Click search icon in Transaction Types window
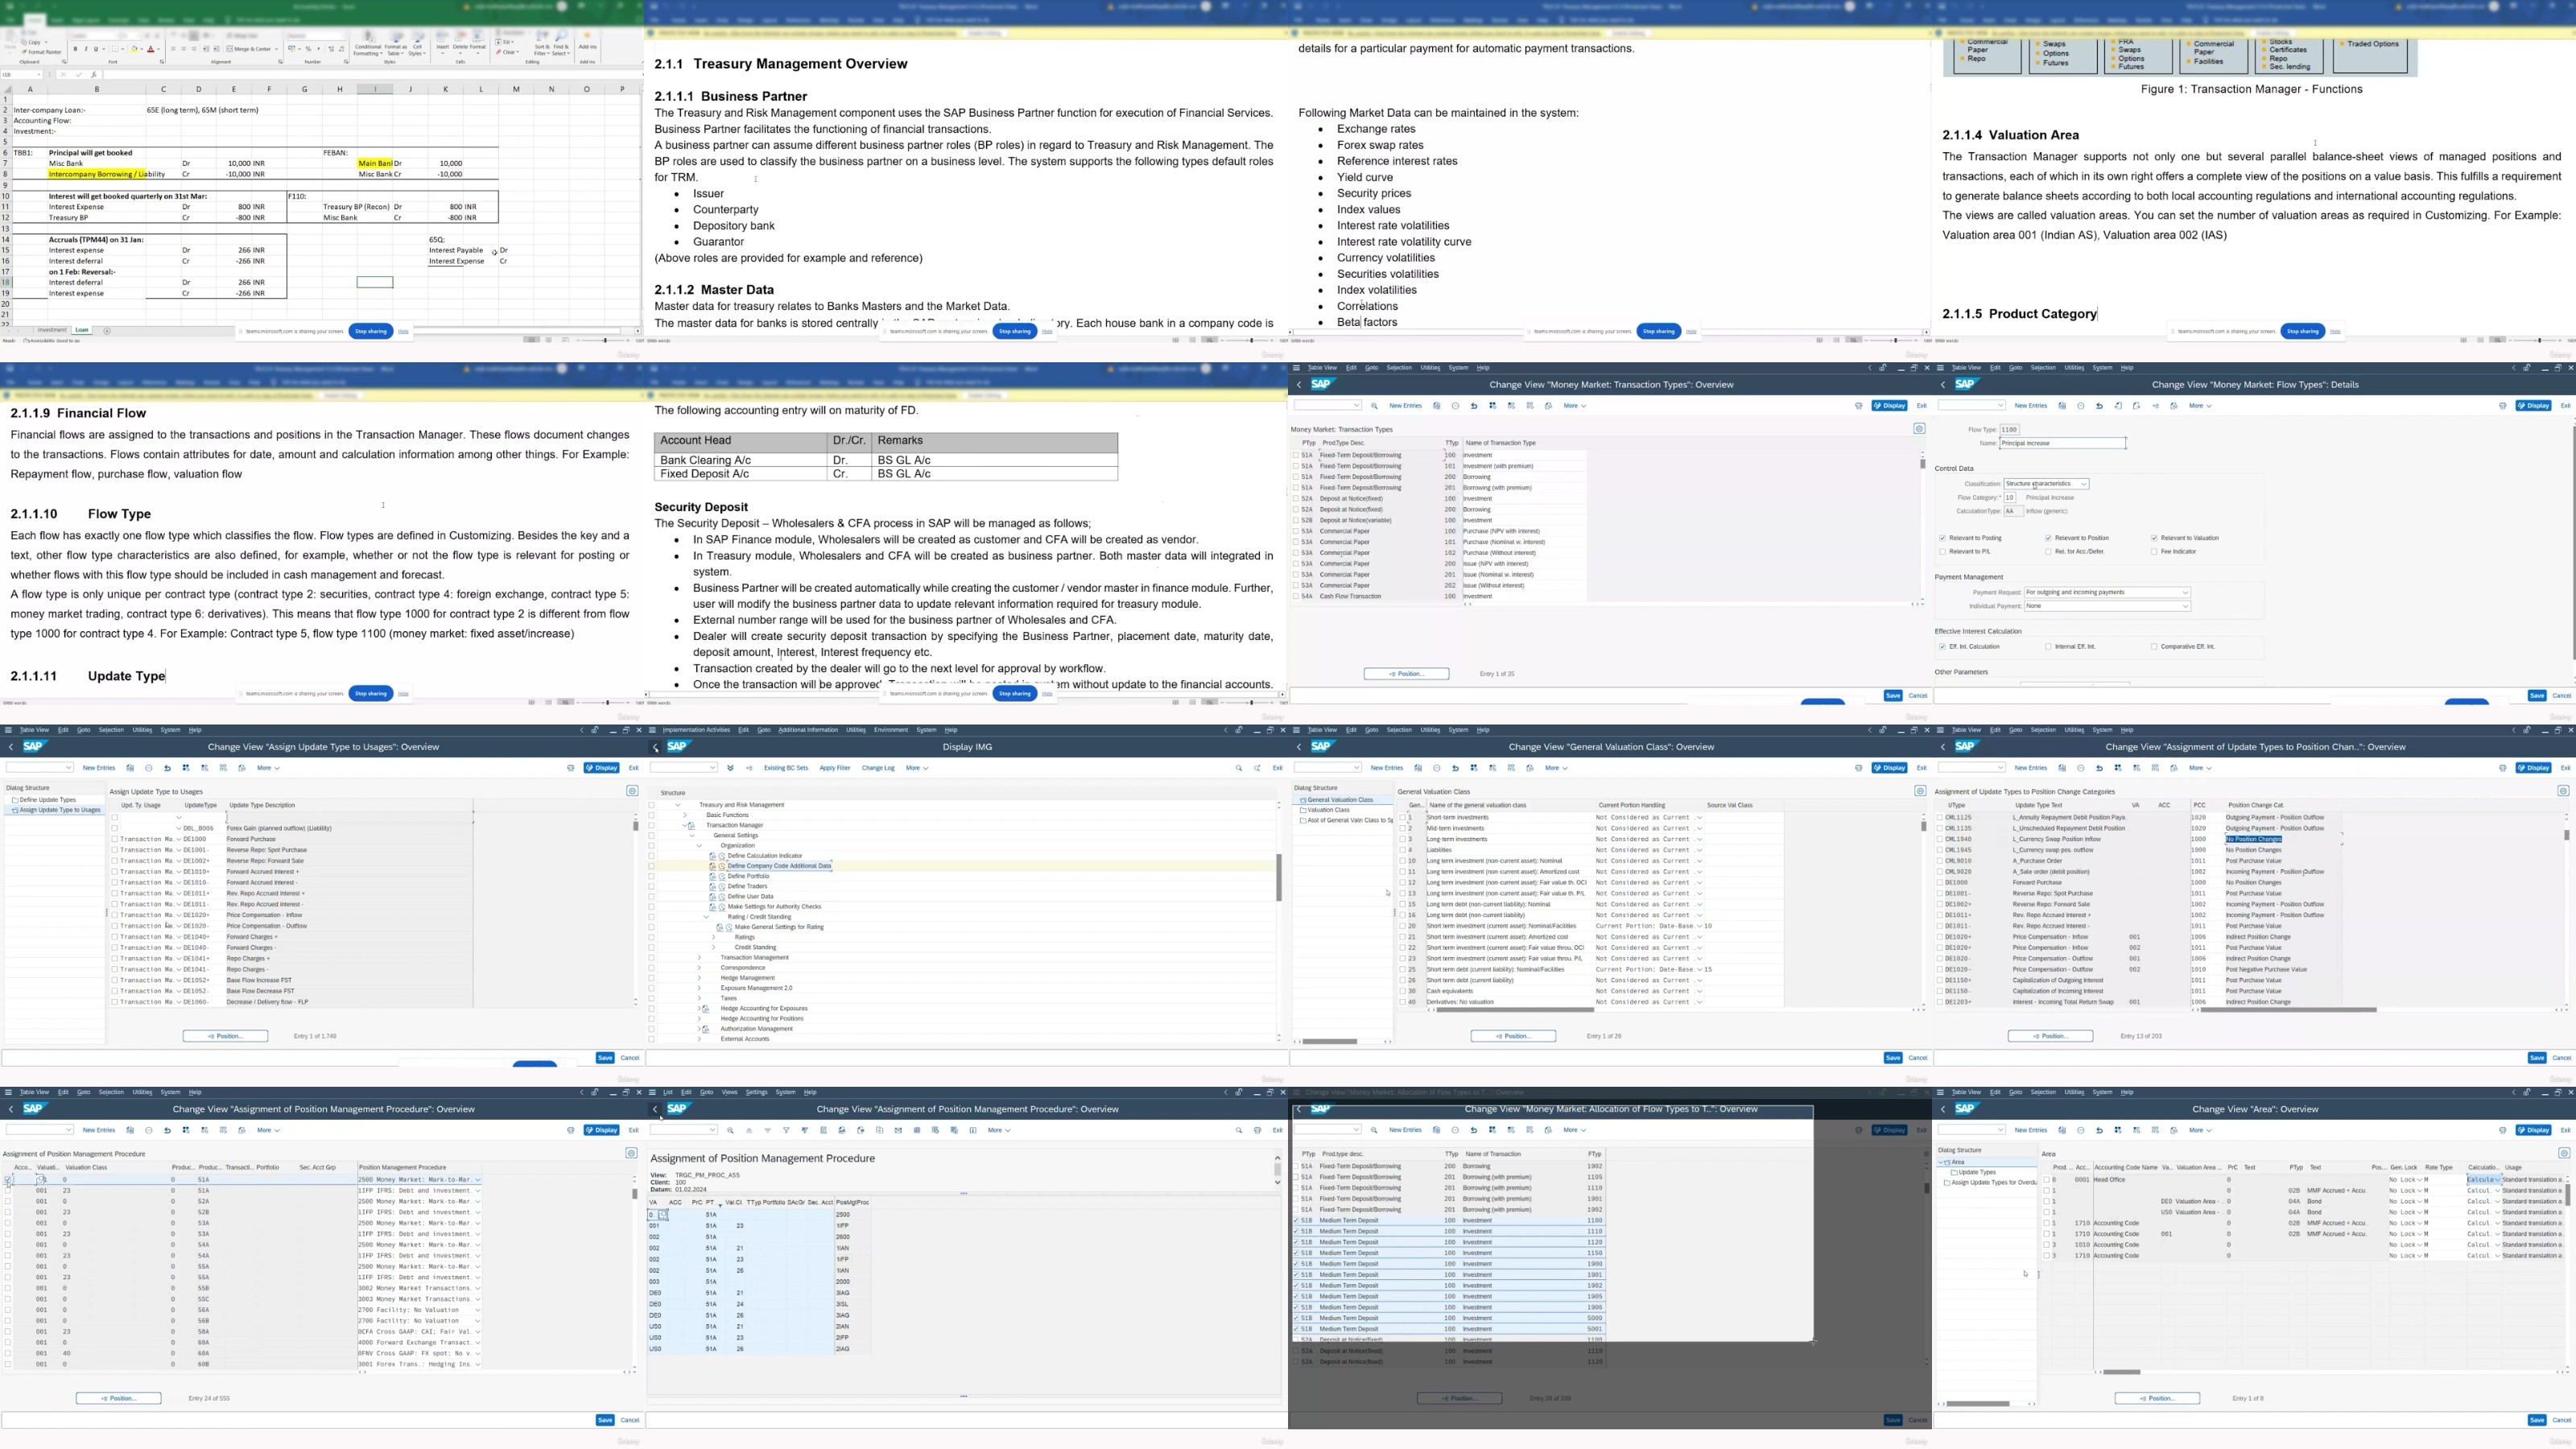This screenshot has width=2576, height=1449. [1375, 406]
